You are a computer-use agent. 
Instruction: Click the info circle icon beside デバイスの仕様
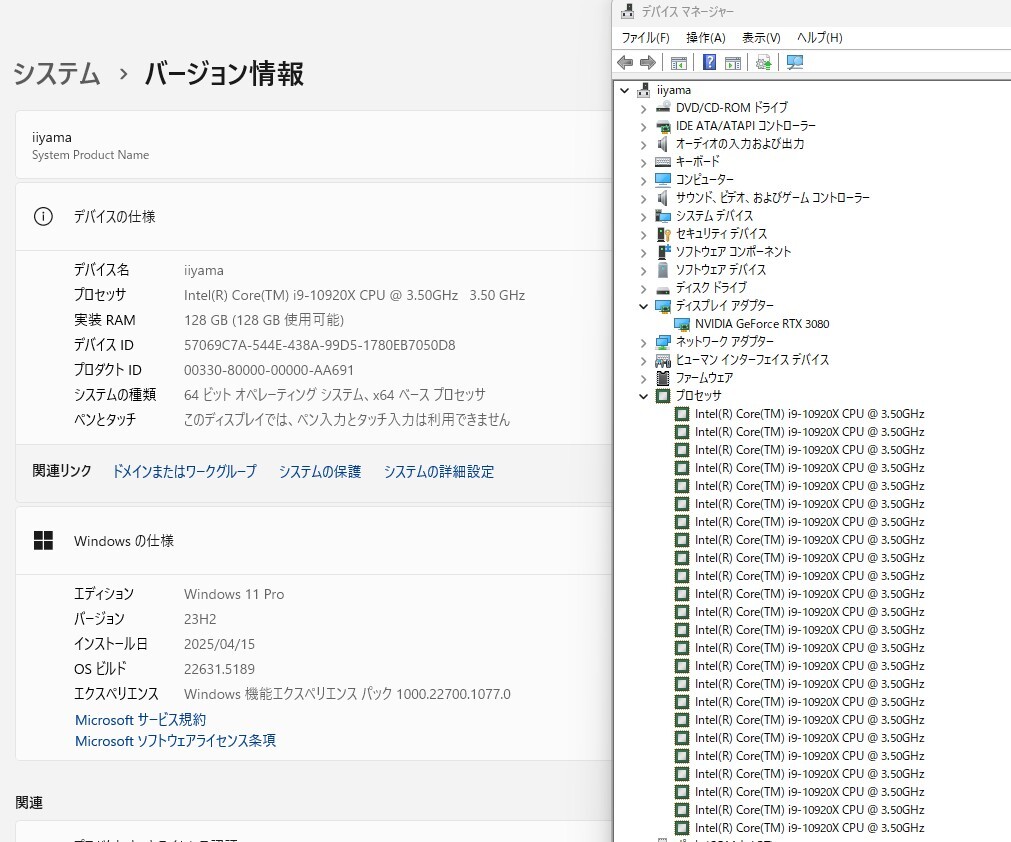pyautogui.click(x=43, y=217)
